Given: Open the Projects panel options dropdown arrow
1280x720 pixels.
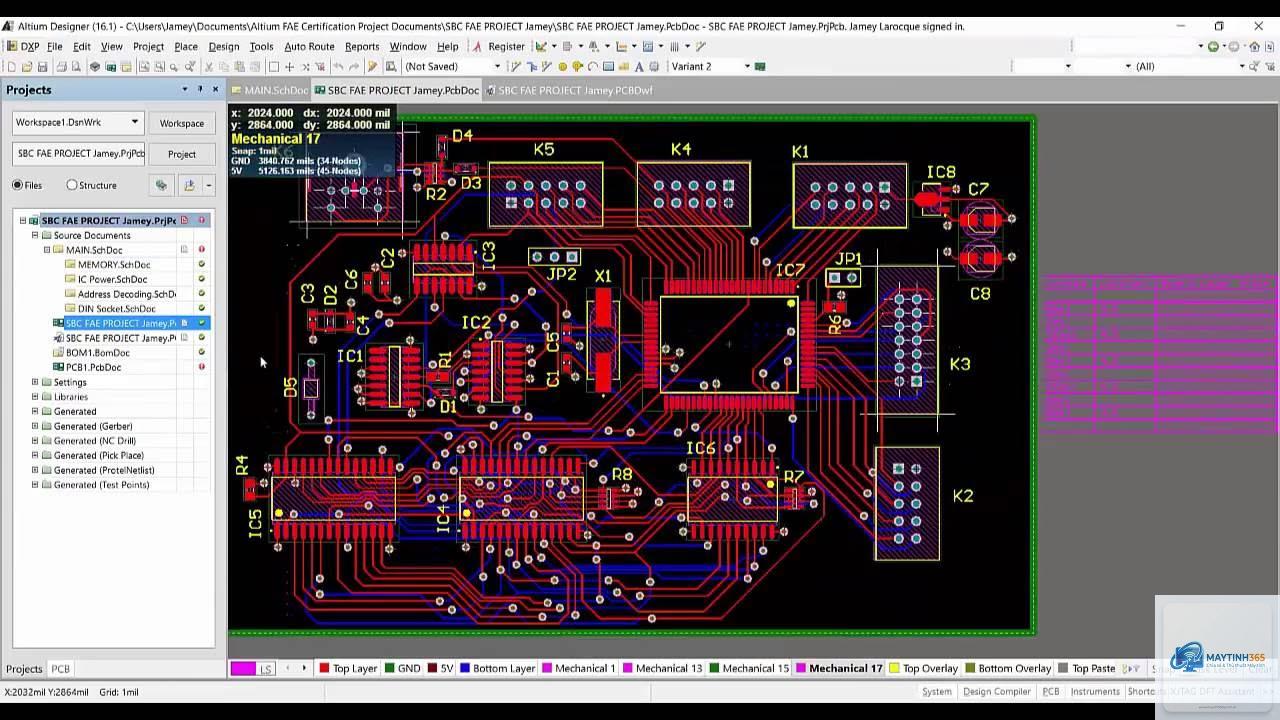Looking at the screenshot, I should click(x=184, y=89).
